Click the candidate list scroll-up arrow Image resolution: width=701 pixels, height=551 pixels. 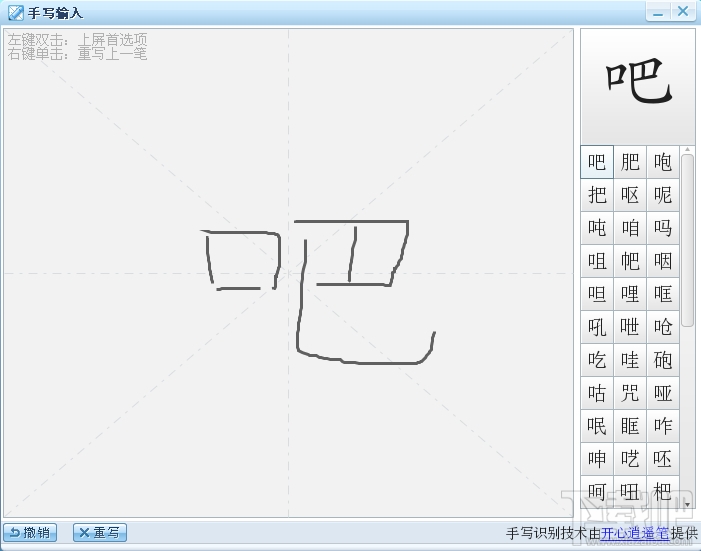click(x=688, y=149)
